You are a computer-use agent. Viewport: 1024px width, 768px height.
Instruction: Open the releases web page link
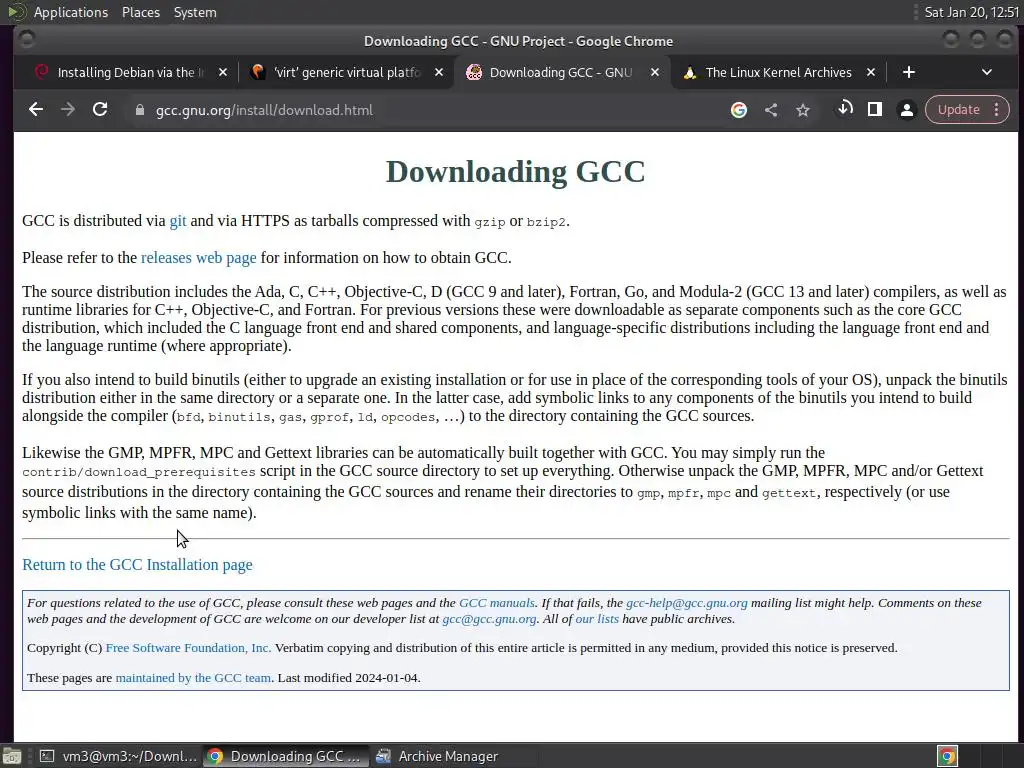click(x=199, y=257)
